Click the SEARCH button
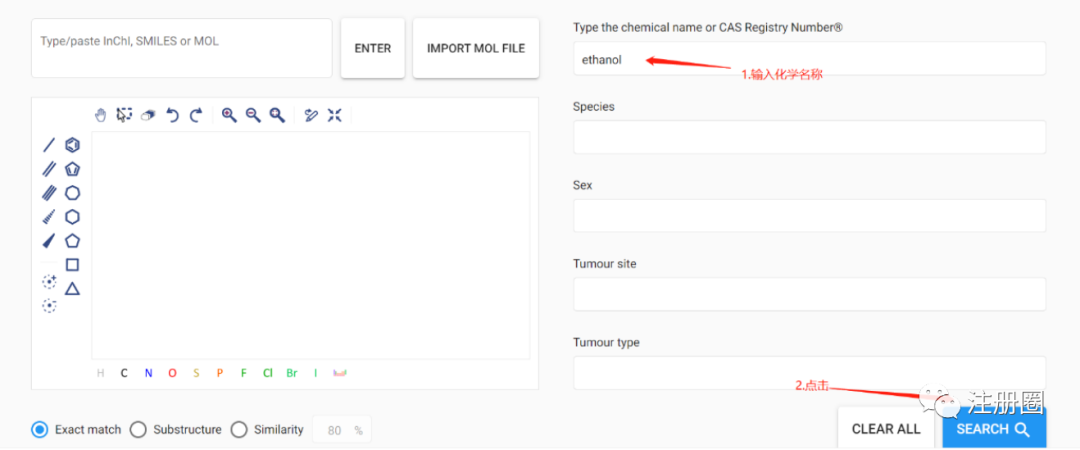1080x450 pixels. click(x=994, y=429)
